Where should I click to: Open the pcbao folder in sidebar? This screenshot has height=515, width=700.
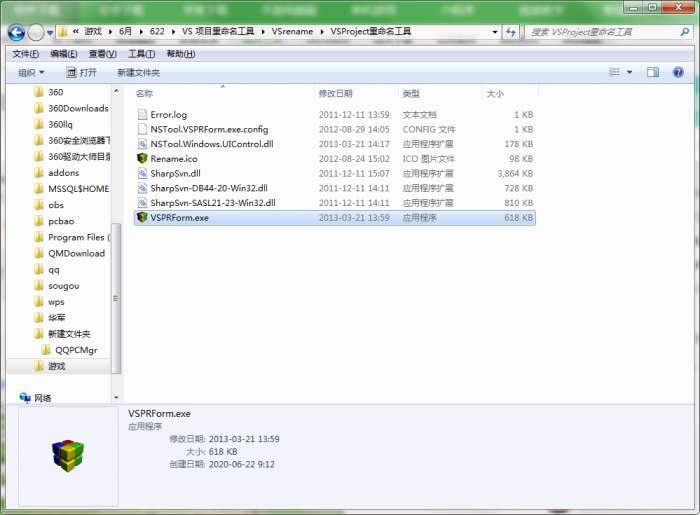(54, 221)
